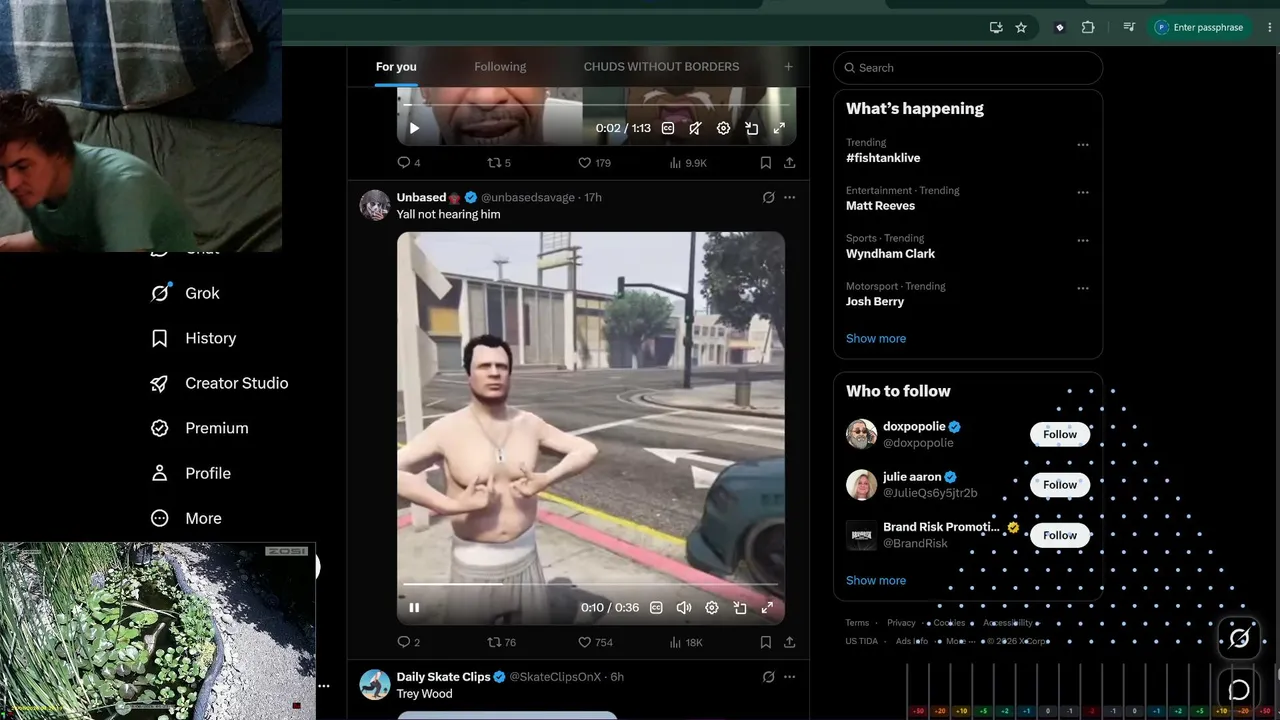
Task: View analytics of the 18K views post
Action: pyautogui.click(x=686, y=642)
